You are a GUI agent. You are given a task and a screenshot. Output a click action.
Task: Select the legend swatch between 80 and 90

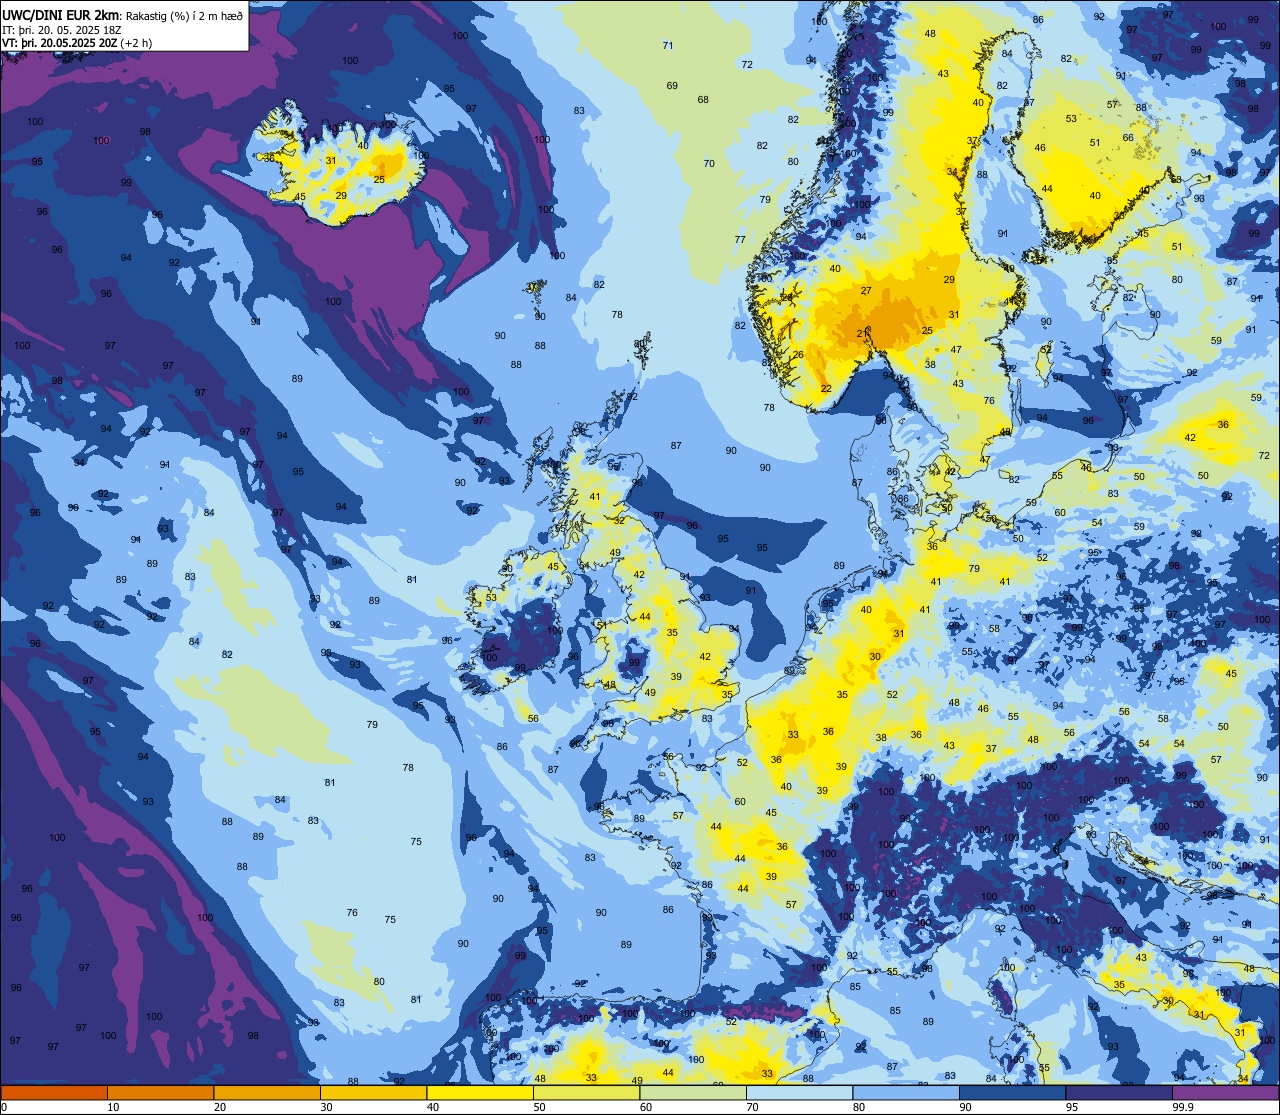906,1093
